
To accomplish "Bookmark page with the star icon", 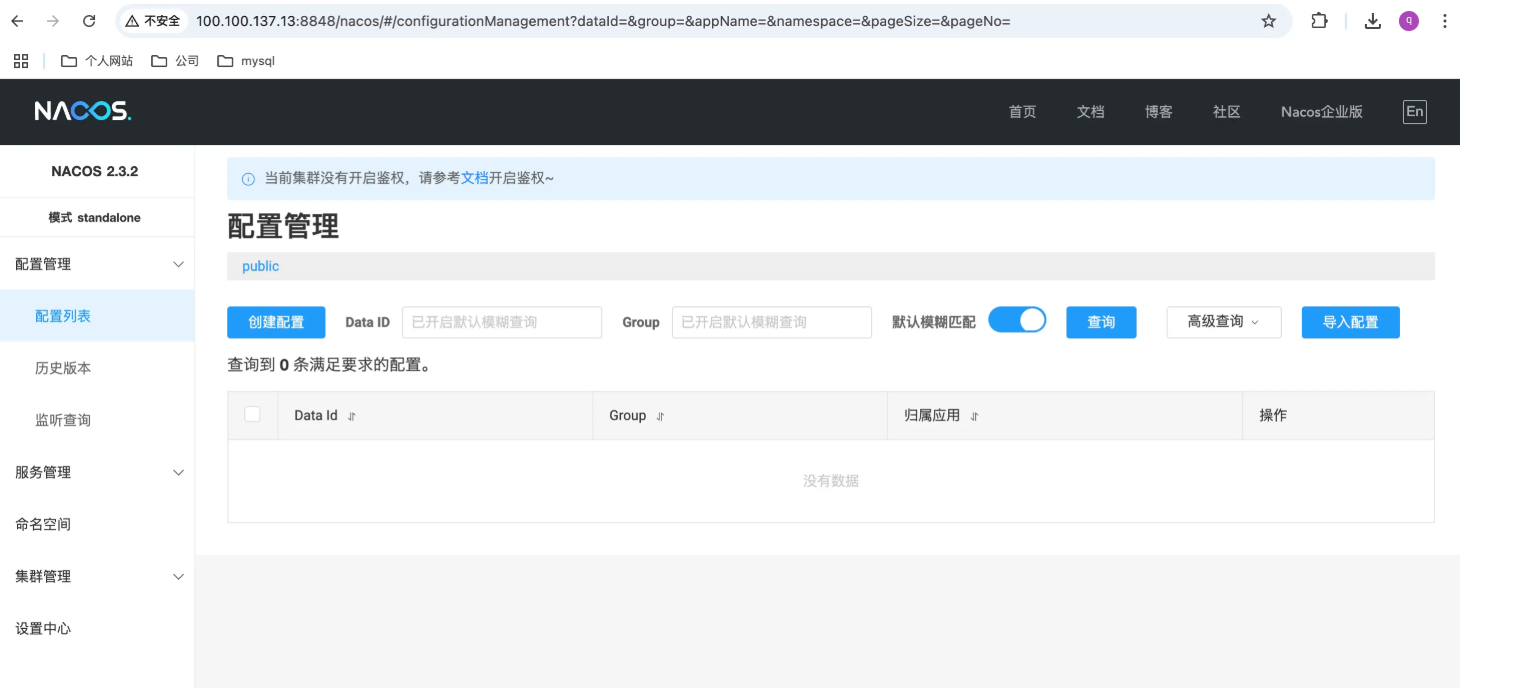I will (x=1269, y=21).
